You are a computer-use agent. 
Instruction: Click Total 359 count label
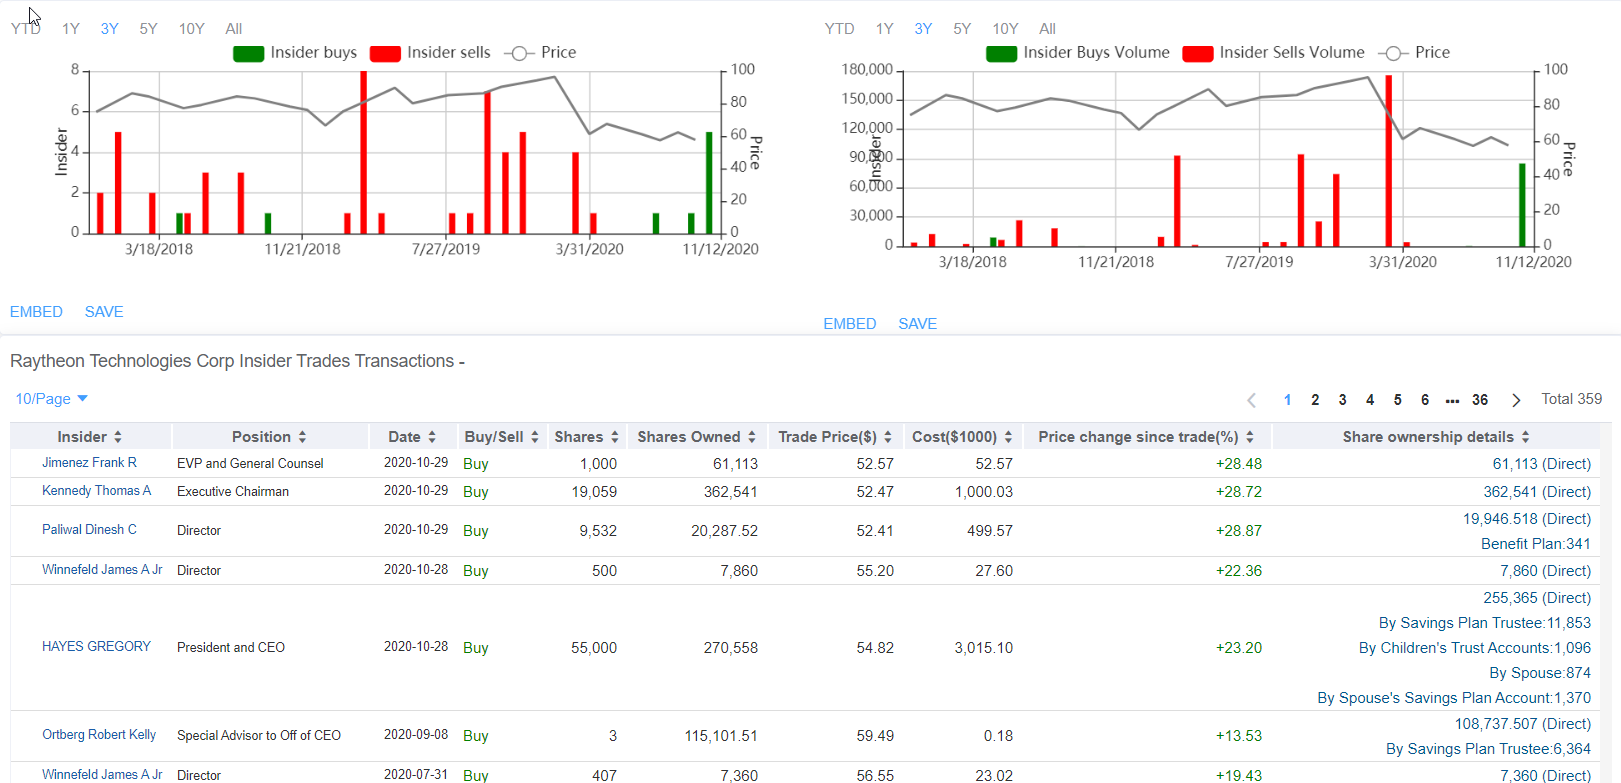(x=1572, y=399)
